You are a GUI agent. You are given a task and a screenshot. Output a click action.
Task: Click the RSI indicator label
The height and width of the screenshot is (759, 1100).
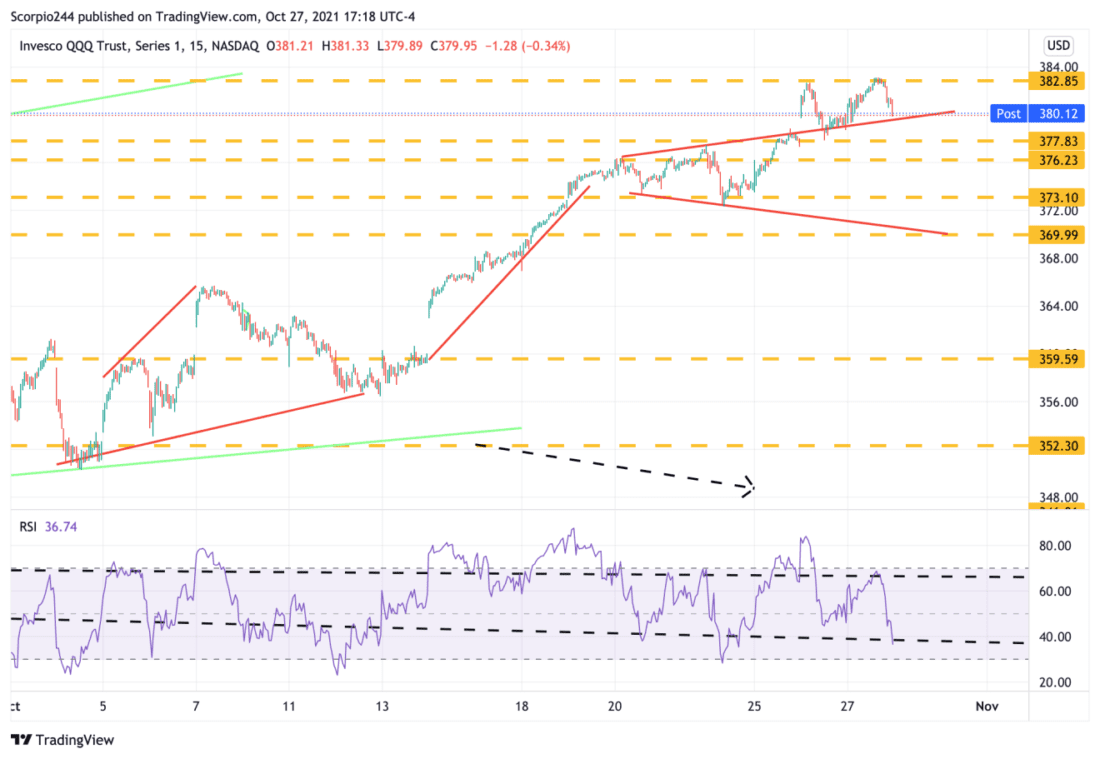28,527
